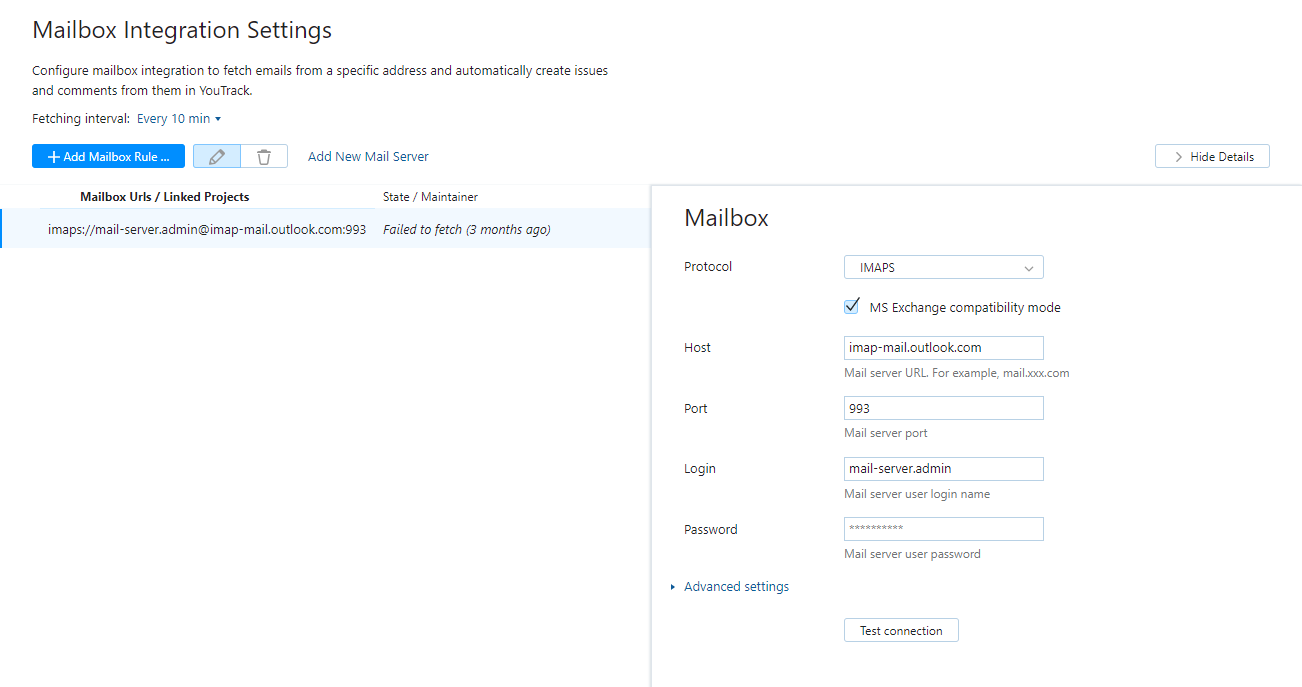
Task: Delete the mailbox rule using trash icon
Action: point(263,156)
